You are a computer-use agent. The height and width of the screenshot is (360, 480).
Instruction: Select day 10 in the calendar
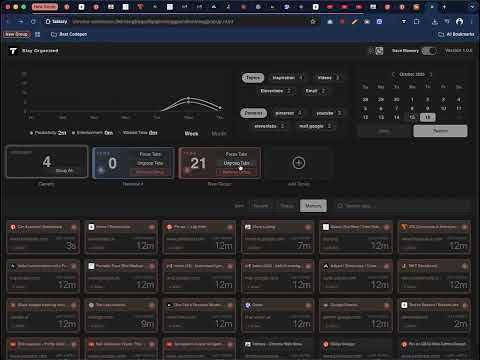(443, 108)
